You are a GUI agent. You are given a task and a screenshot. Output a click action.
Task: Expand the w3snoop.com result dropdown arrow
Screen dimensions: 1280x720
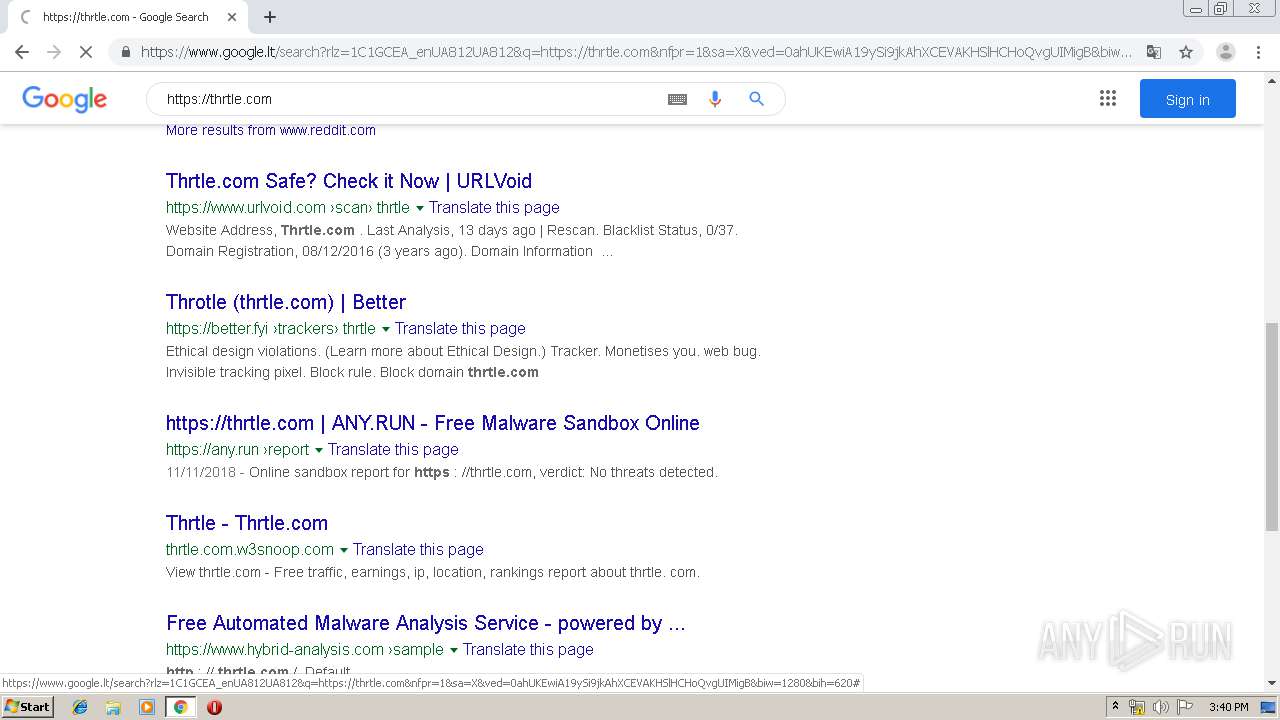coord(343,550)
